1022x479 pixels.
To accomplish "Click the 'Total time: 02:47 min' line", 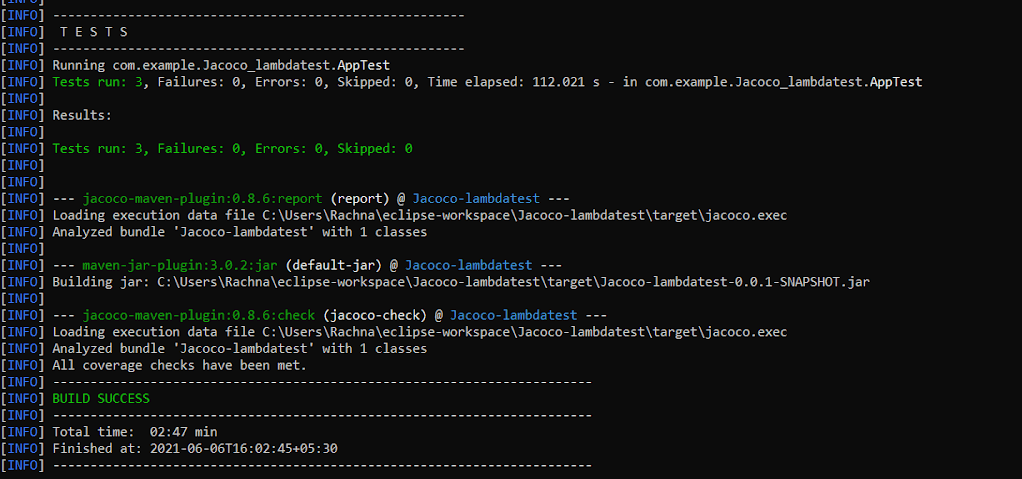I will [135, 431].
